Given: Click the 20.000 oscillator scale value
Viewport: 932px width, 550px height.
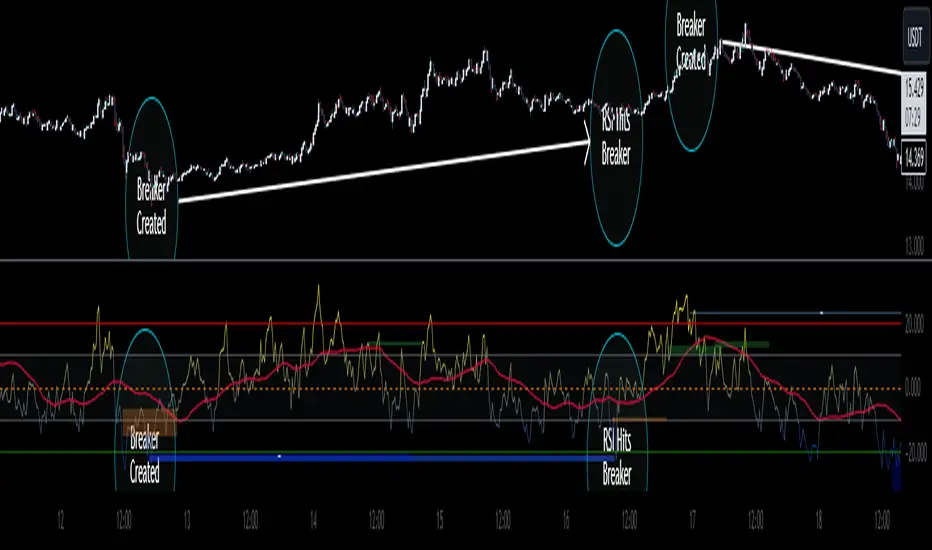Looking at the screenshot, I should point(914,325).
